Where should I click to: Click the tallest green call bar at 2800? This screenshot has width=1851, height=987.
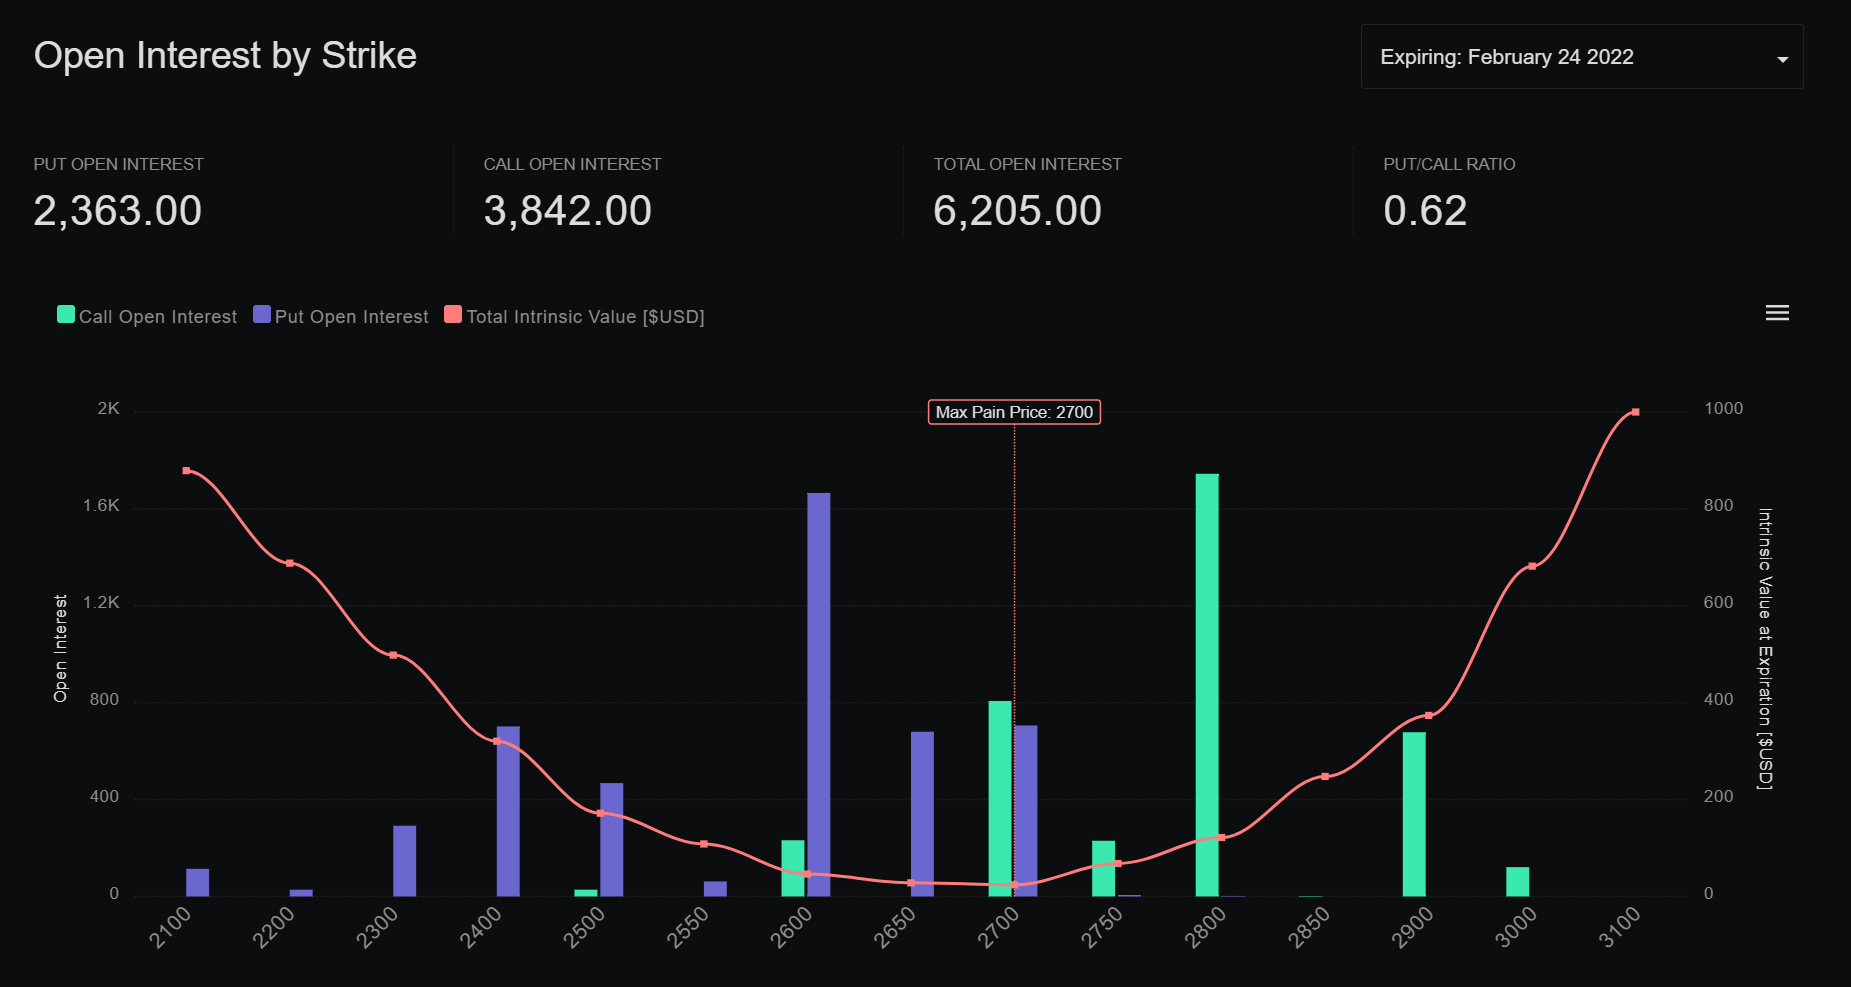pyautogui.click(x=1207, y=685)
